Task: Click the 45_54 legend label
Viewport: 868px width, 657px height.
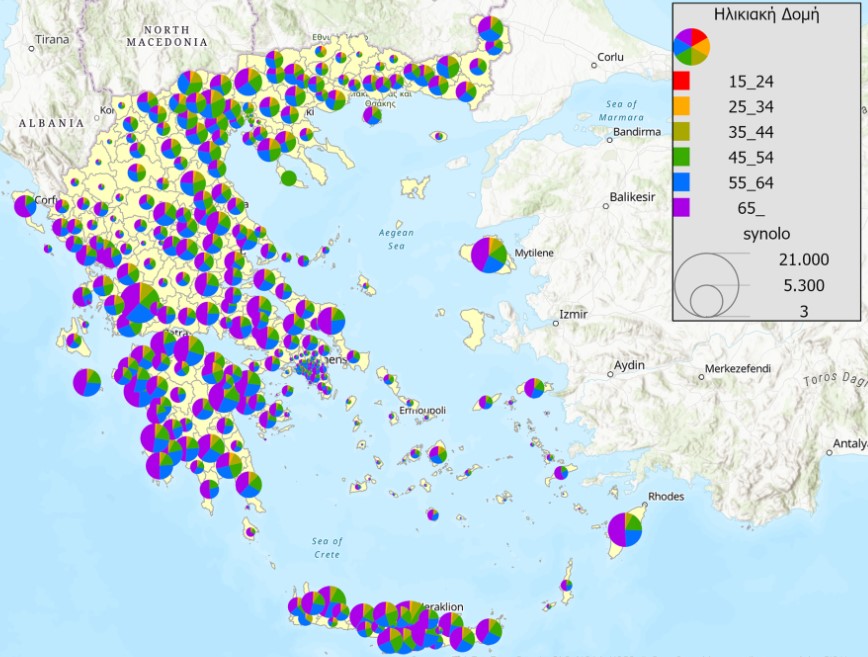Action: pos(751,157)
